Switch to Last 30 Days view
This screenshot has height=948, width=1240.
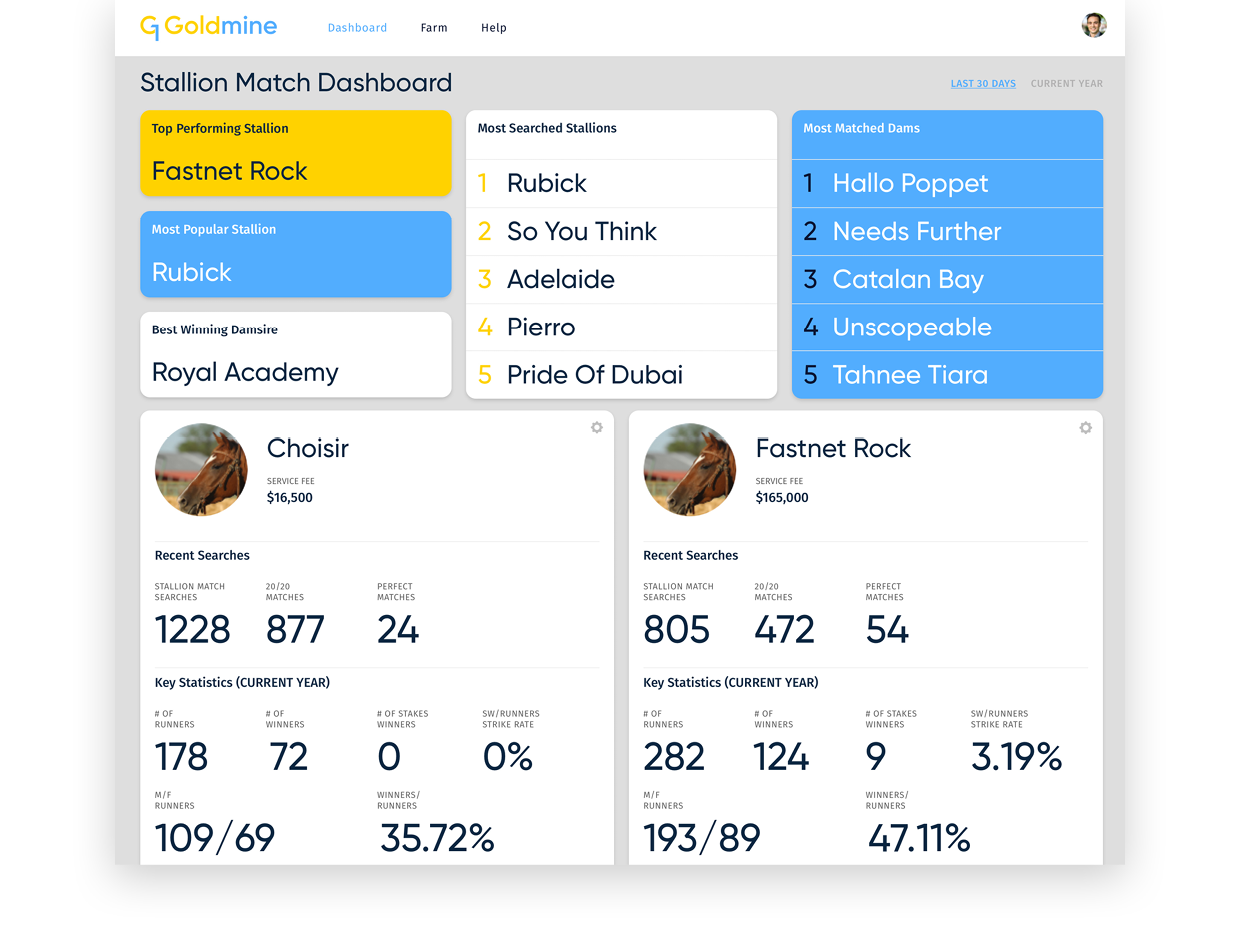pos(983,84)
